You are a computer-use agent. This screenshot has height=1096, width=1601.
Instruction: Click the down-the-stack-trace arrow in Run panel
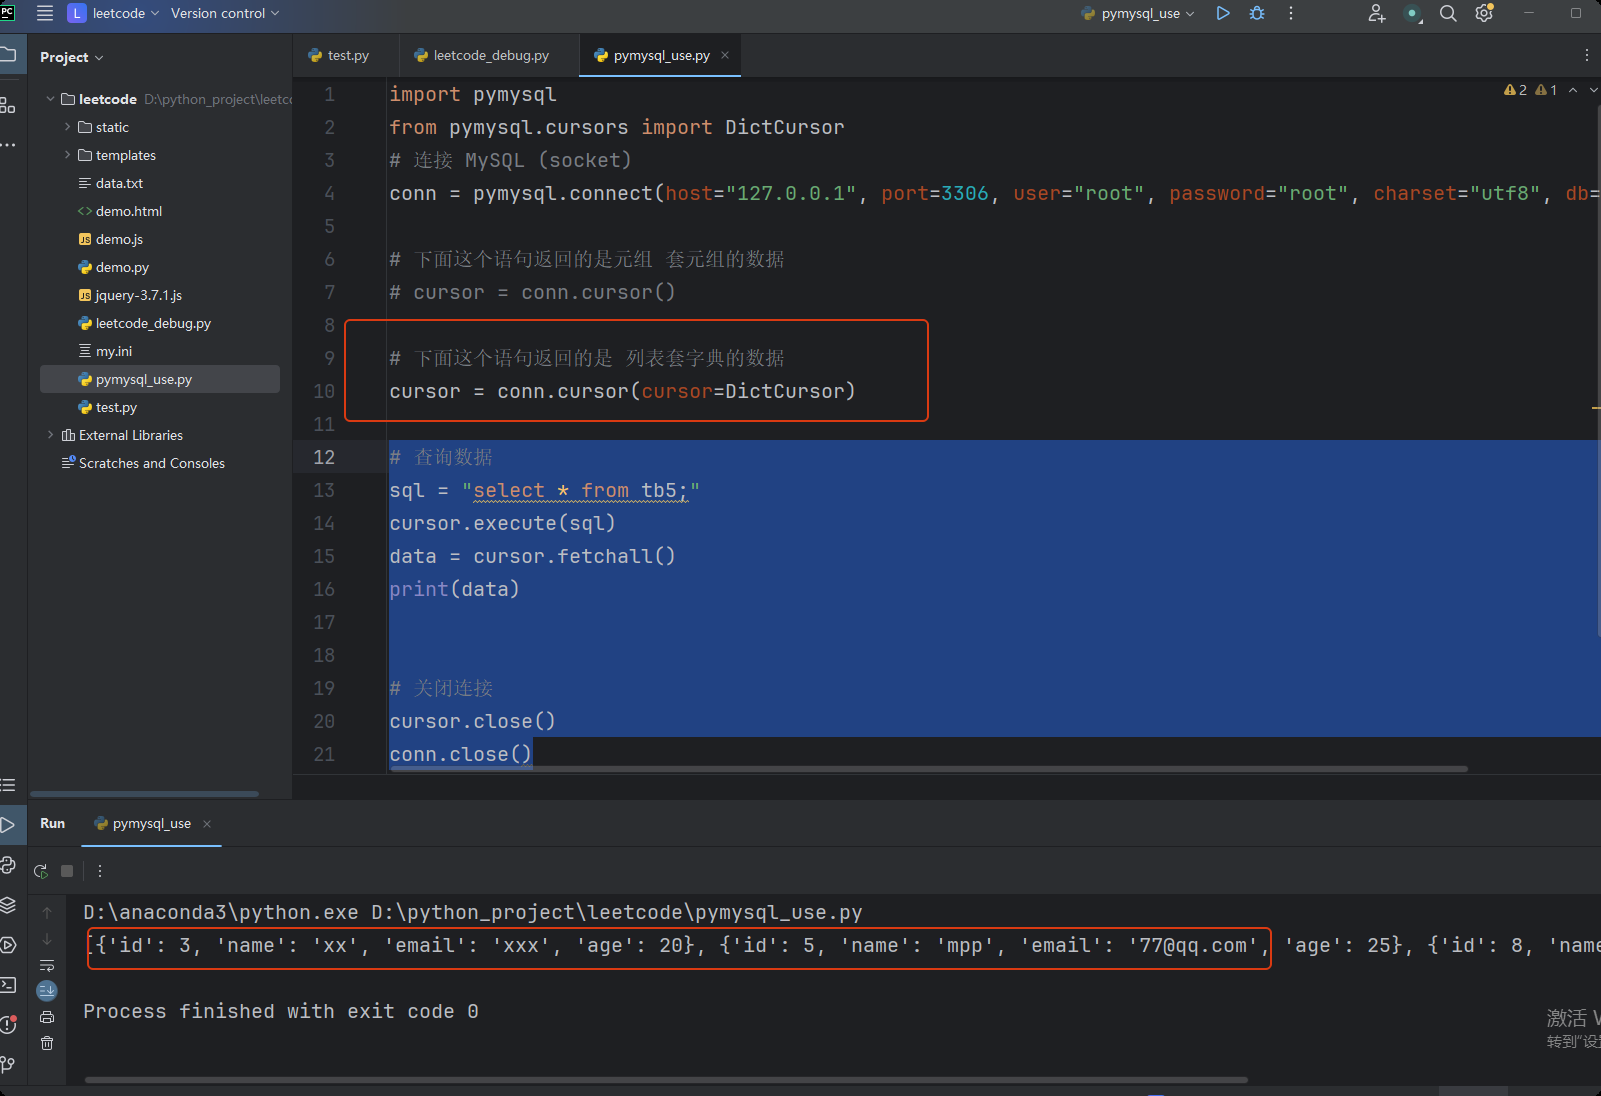click(x=47, y=939)
